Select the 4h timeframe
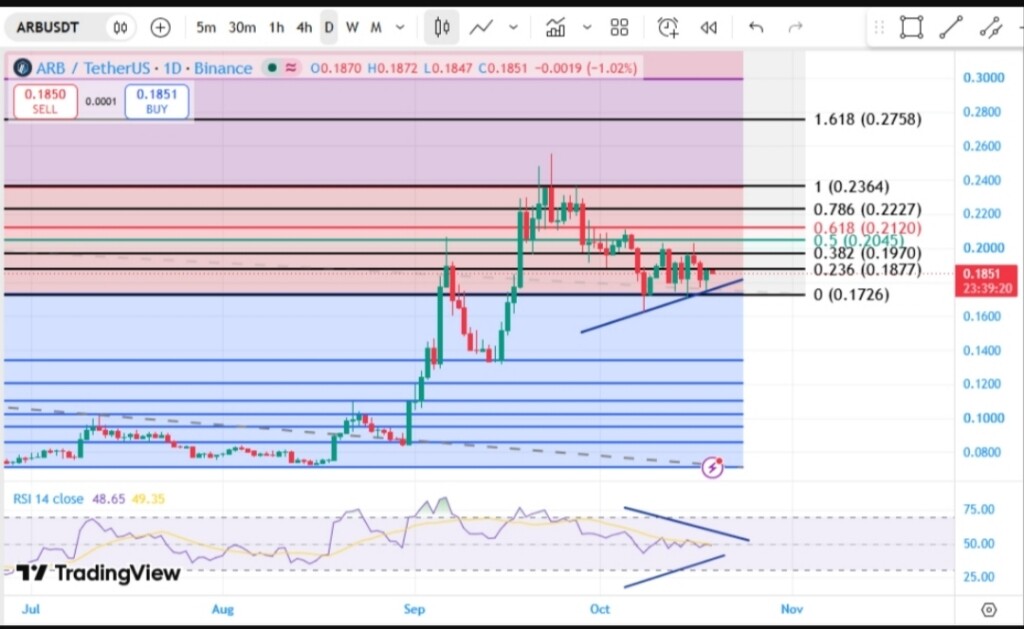 point(304,27)
